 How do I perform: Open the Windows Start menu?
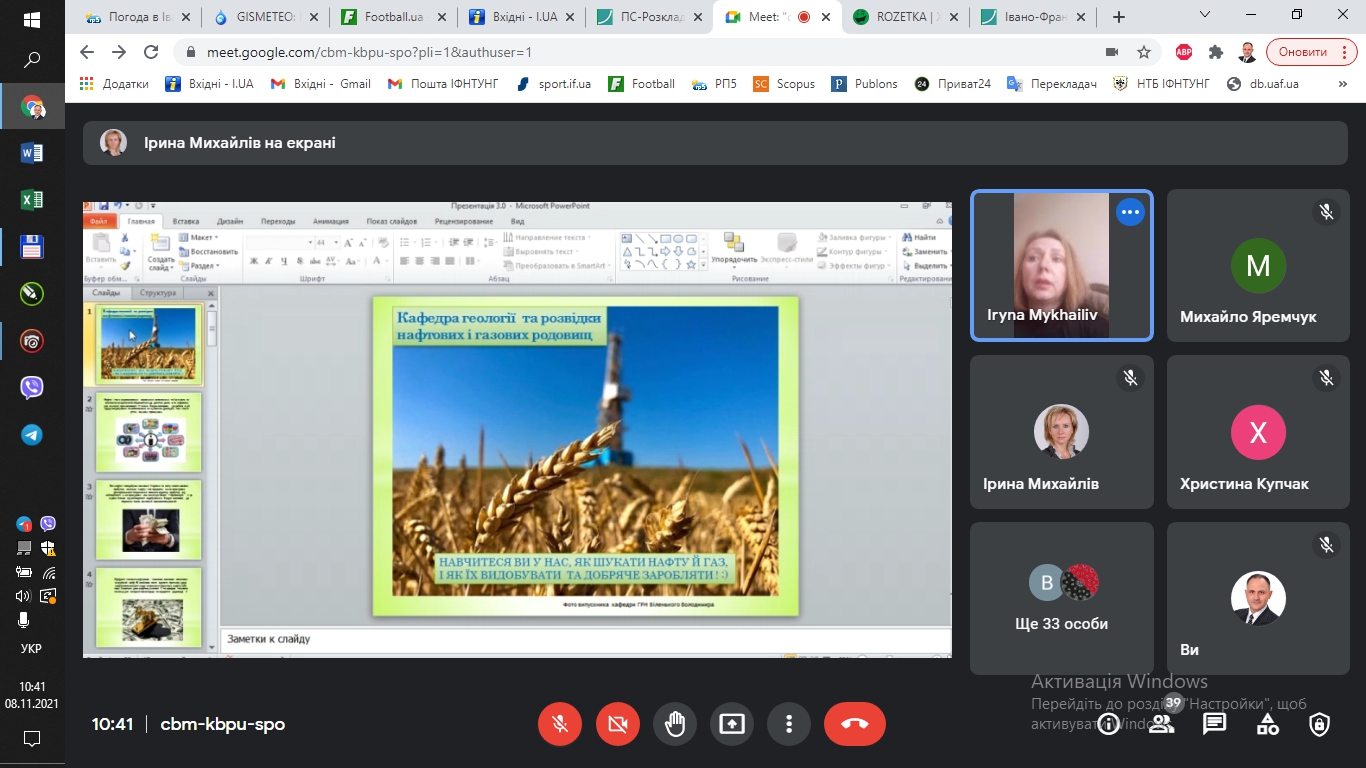[x=31, y=20]
